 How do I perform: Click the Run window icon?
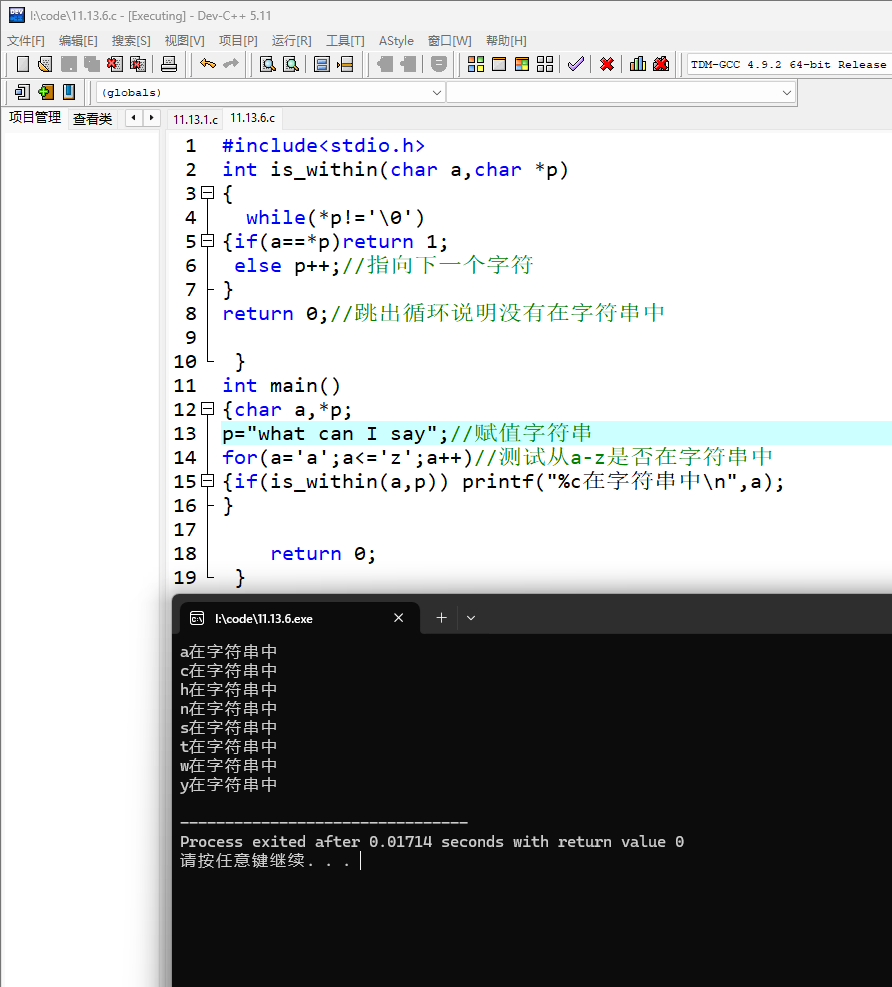point(499,64)
